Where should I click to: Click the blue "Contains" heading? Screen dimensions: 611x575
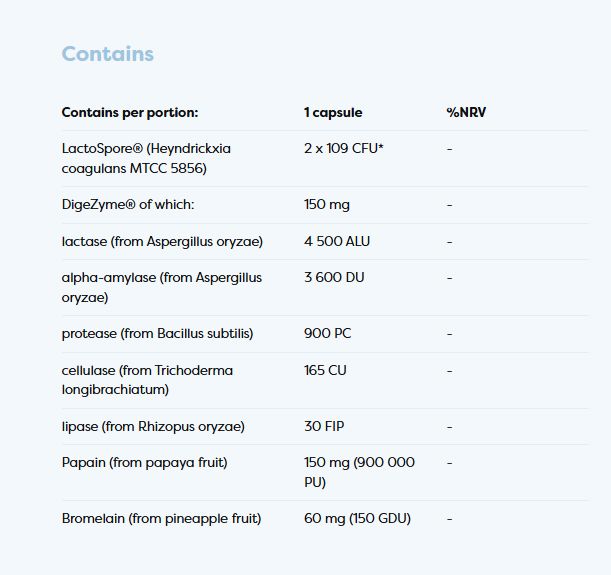coord(108,54)
